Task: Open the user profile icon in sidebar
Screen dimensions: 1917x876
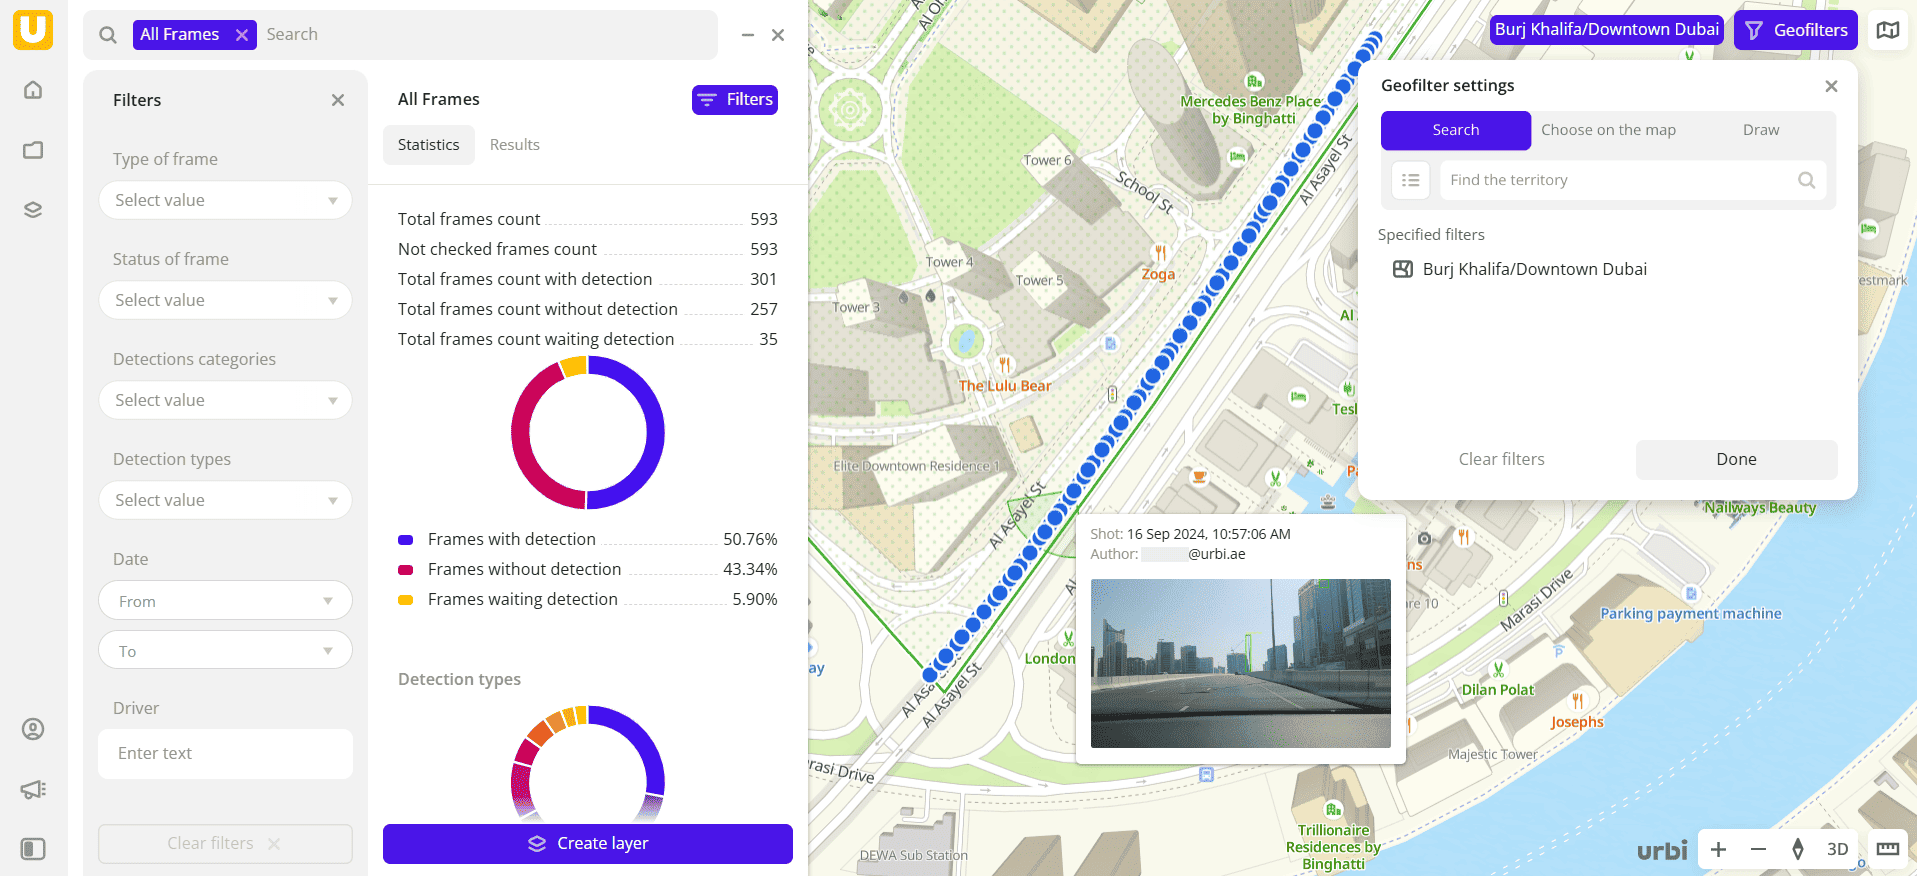Action: point(33,729)
